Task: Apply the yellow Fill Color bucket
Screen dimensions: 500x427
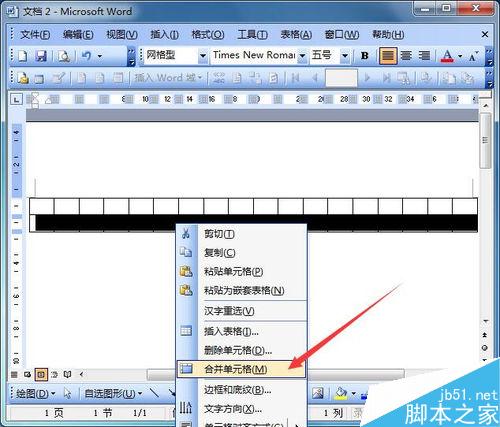Action: 341,393
